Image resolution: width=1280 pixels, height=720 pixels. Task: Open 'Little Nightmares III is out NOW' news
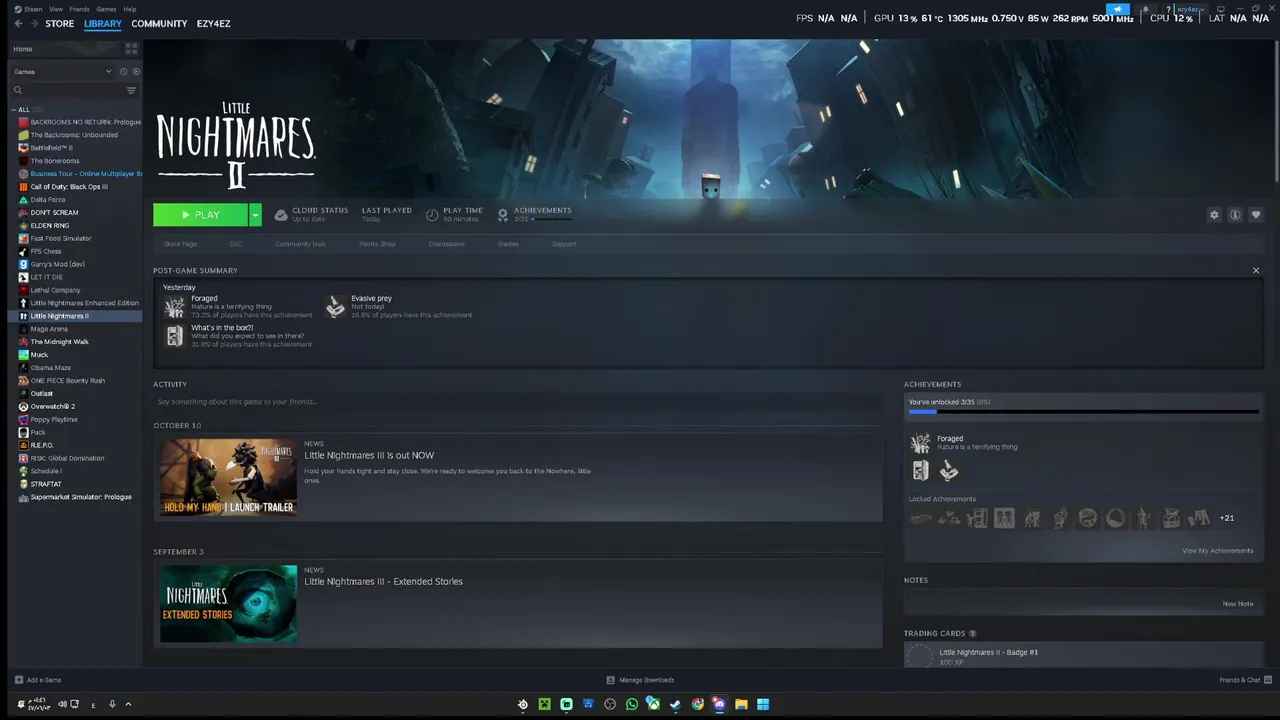[x=369, y=455]
